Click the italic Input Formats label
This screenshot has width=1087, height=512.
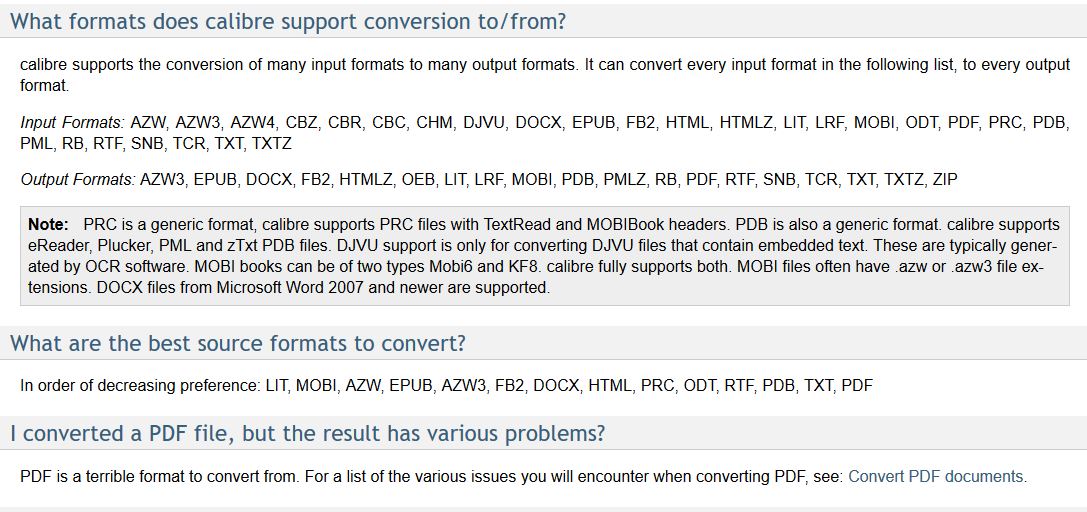tap(72, 123)
